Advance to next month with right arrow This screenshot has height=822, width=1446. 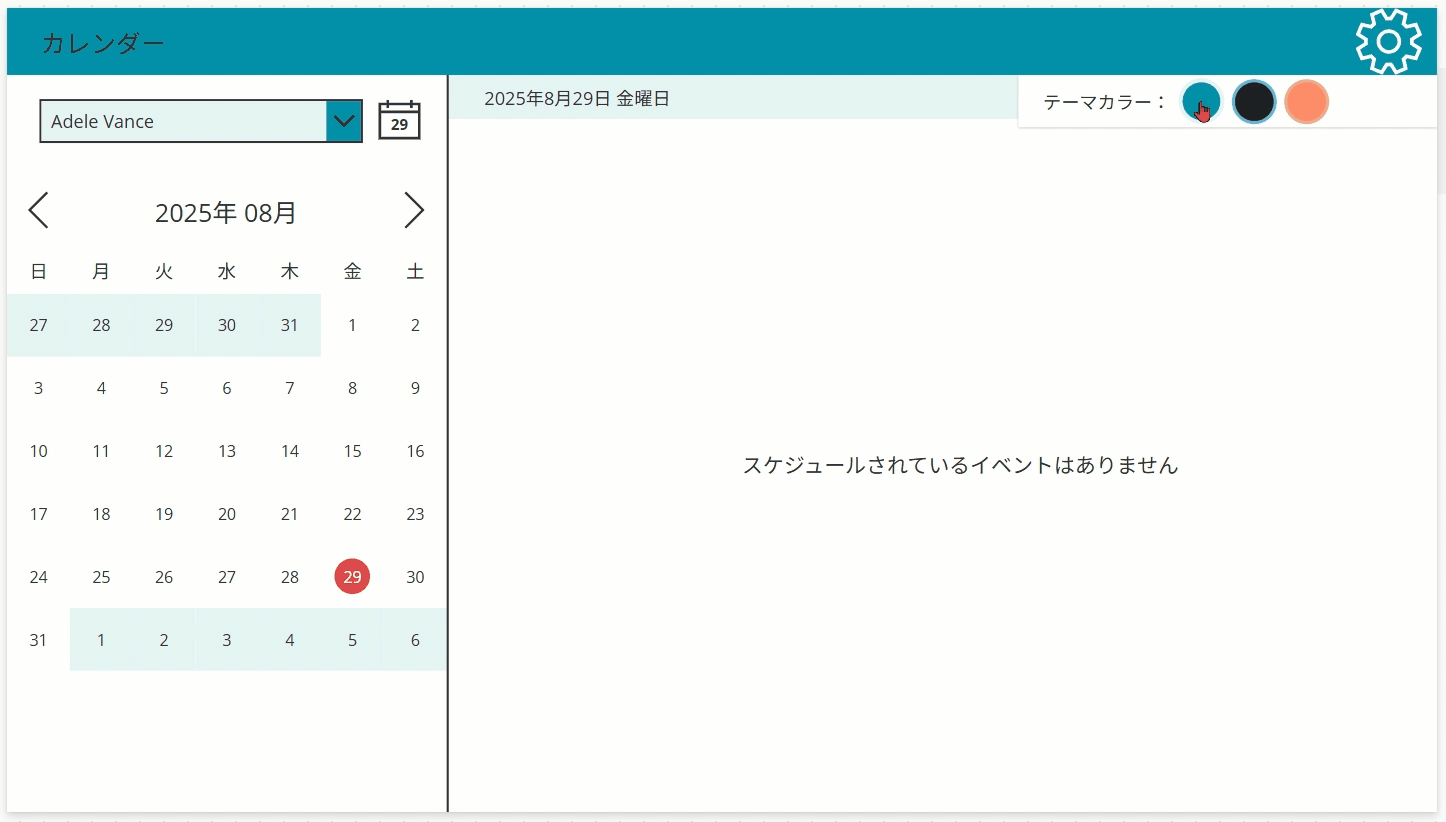coord(413,211)
